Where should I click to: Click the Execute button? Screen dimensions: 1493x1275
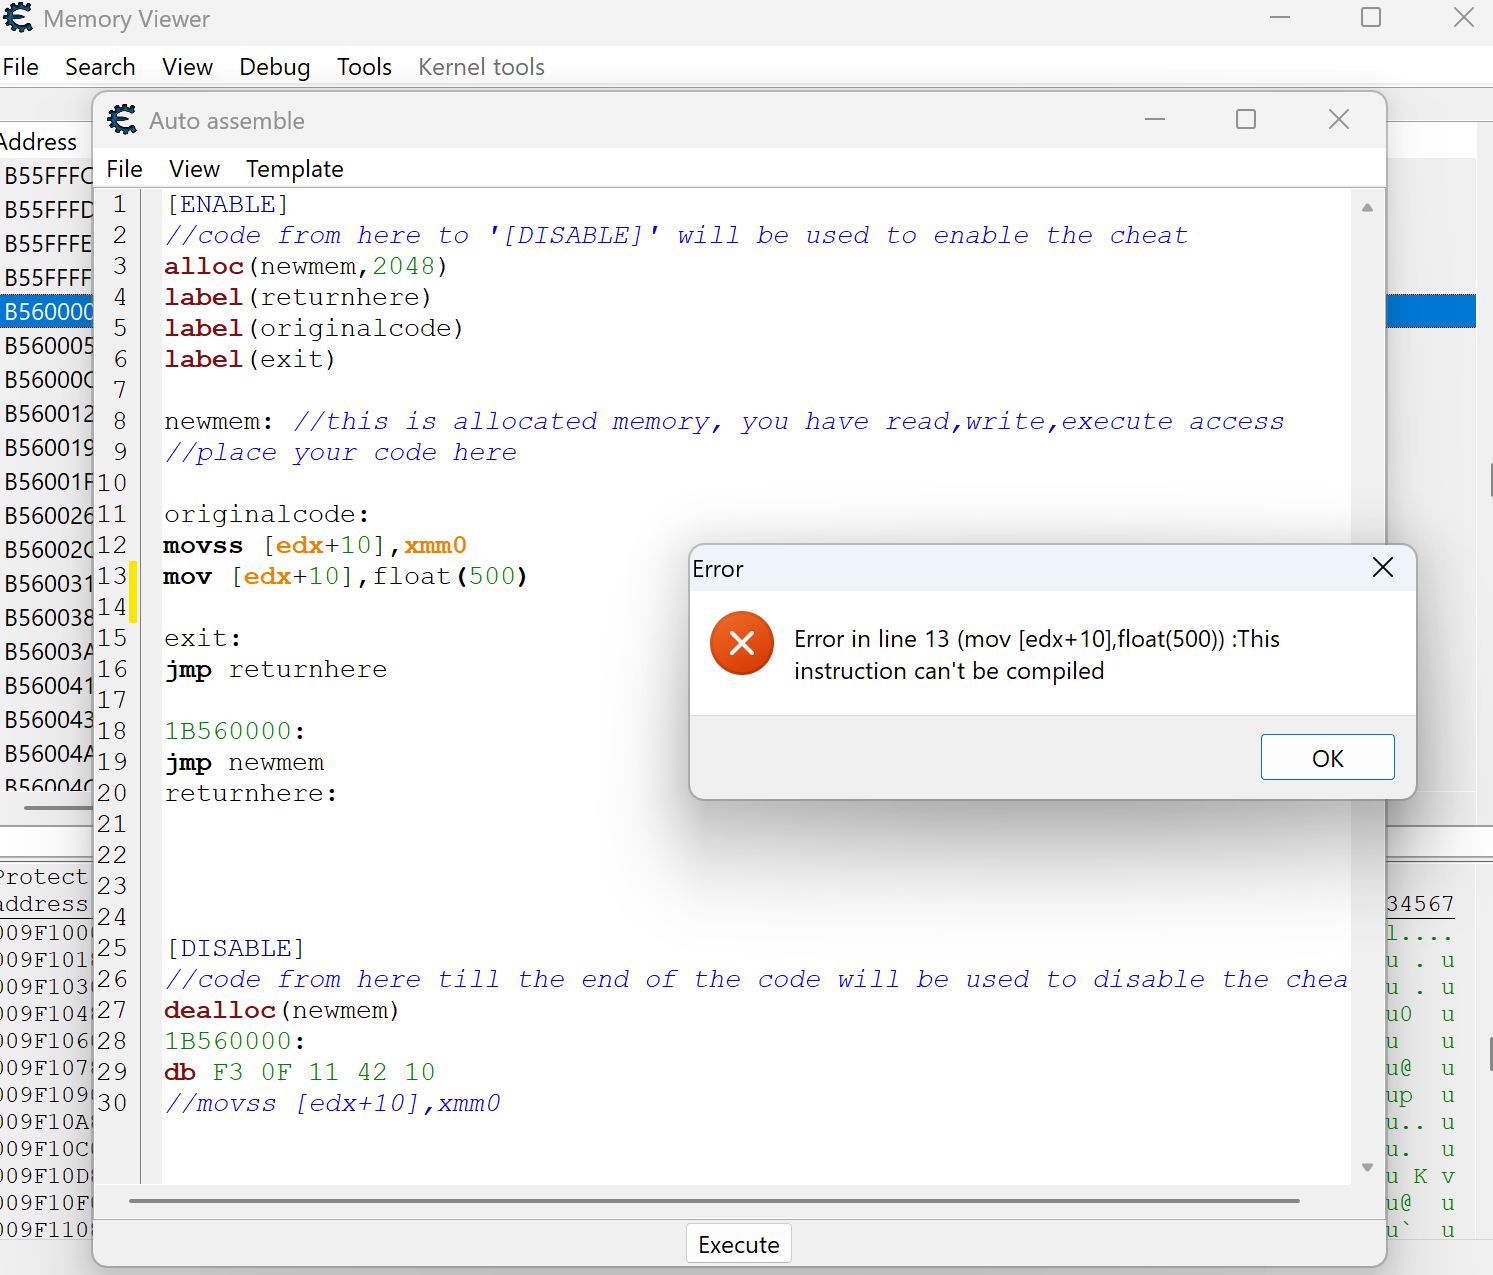[738, 1244]
